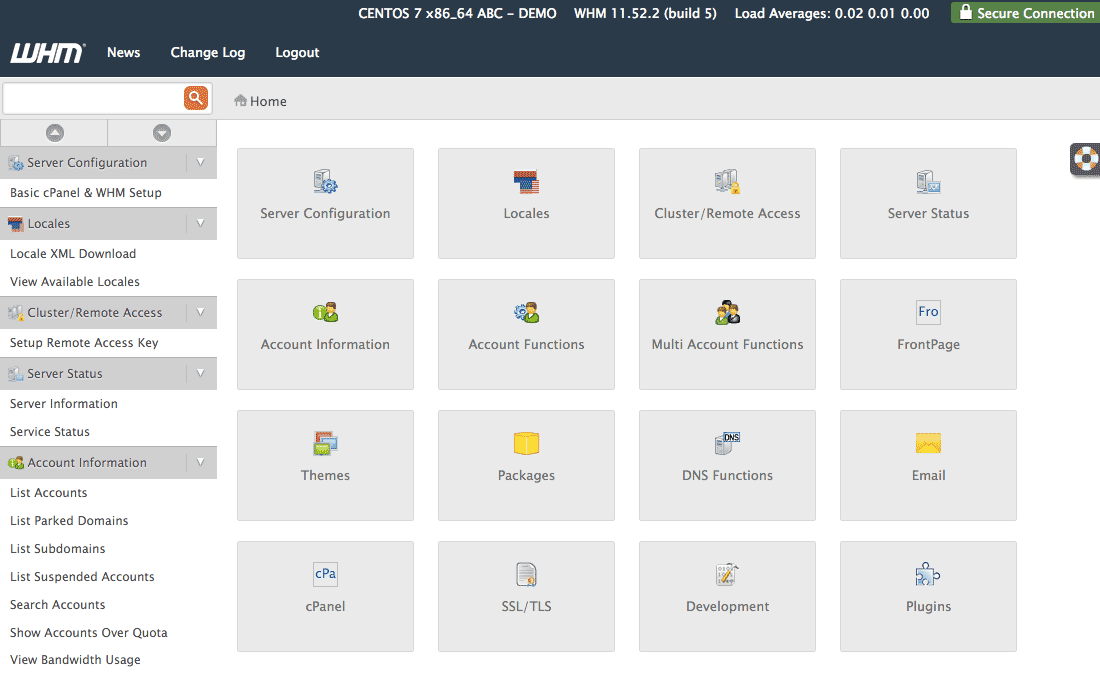Open the Packages box tile icon
1100x674 pixels.
tap(526, 443)
